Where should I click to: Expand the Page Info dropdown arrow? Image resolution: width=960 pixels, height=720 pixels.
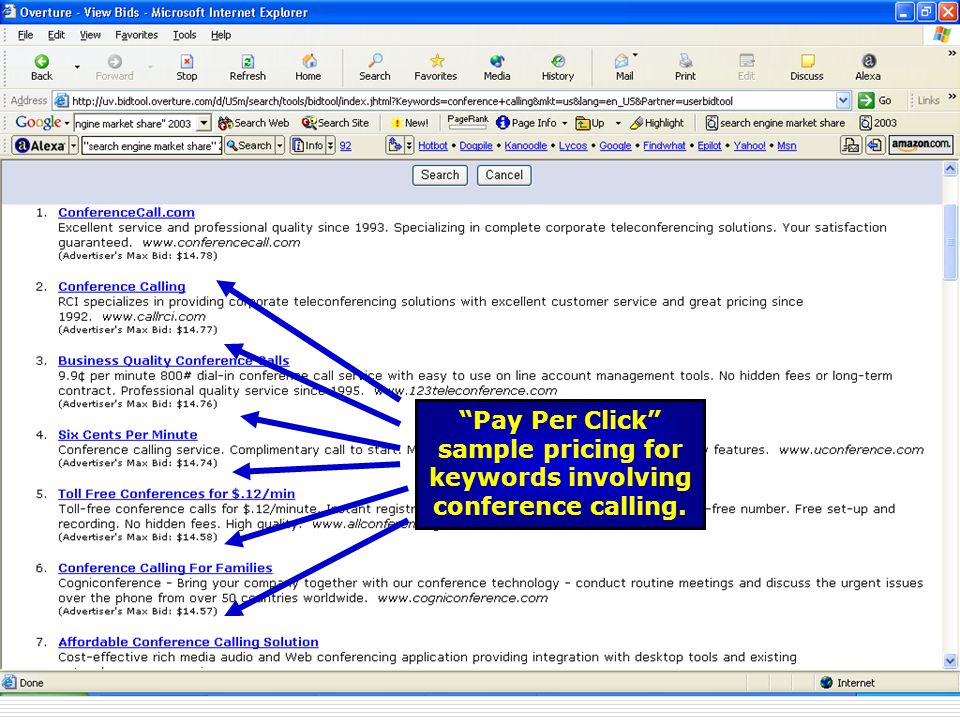point(564,123)
